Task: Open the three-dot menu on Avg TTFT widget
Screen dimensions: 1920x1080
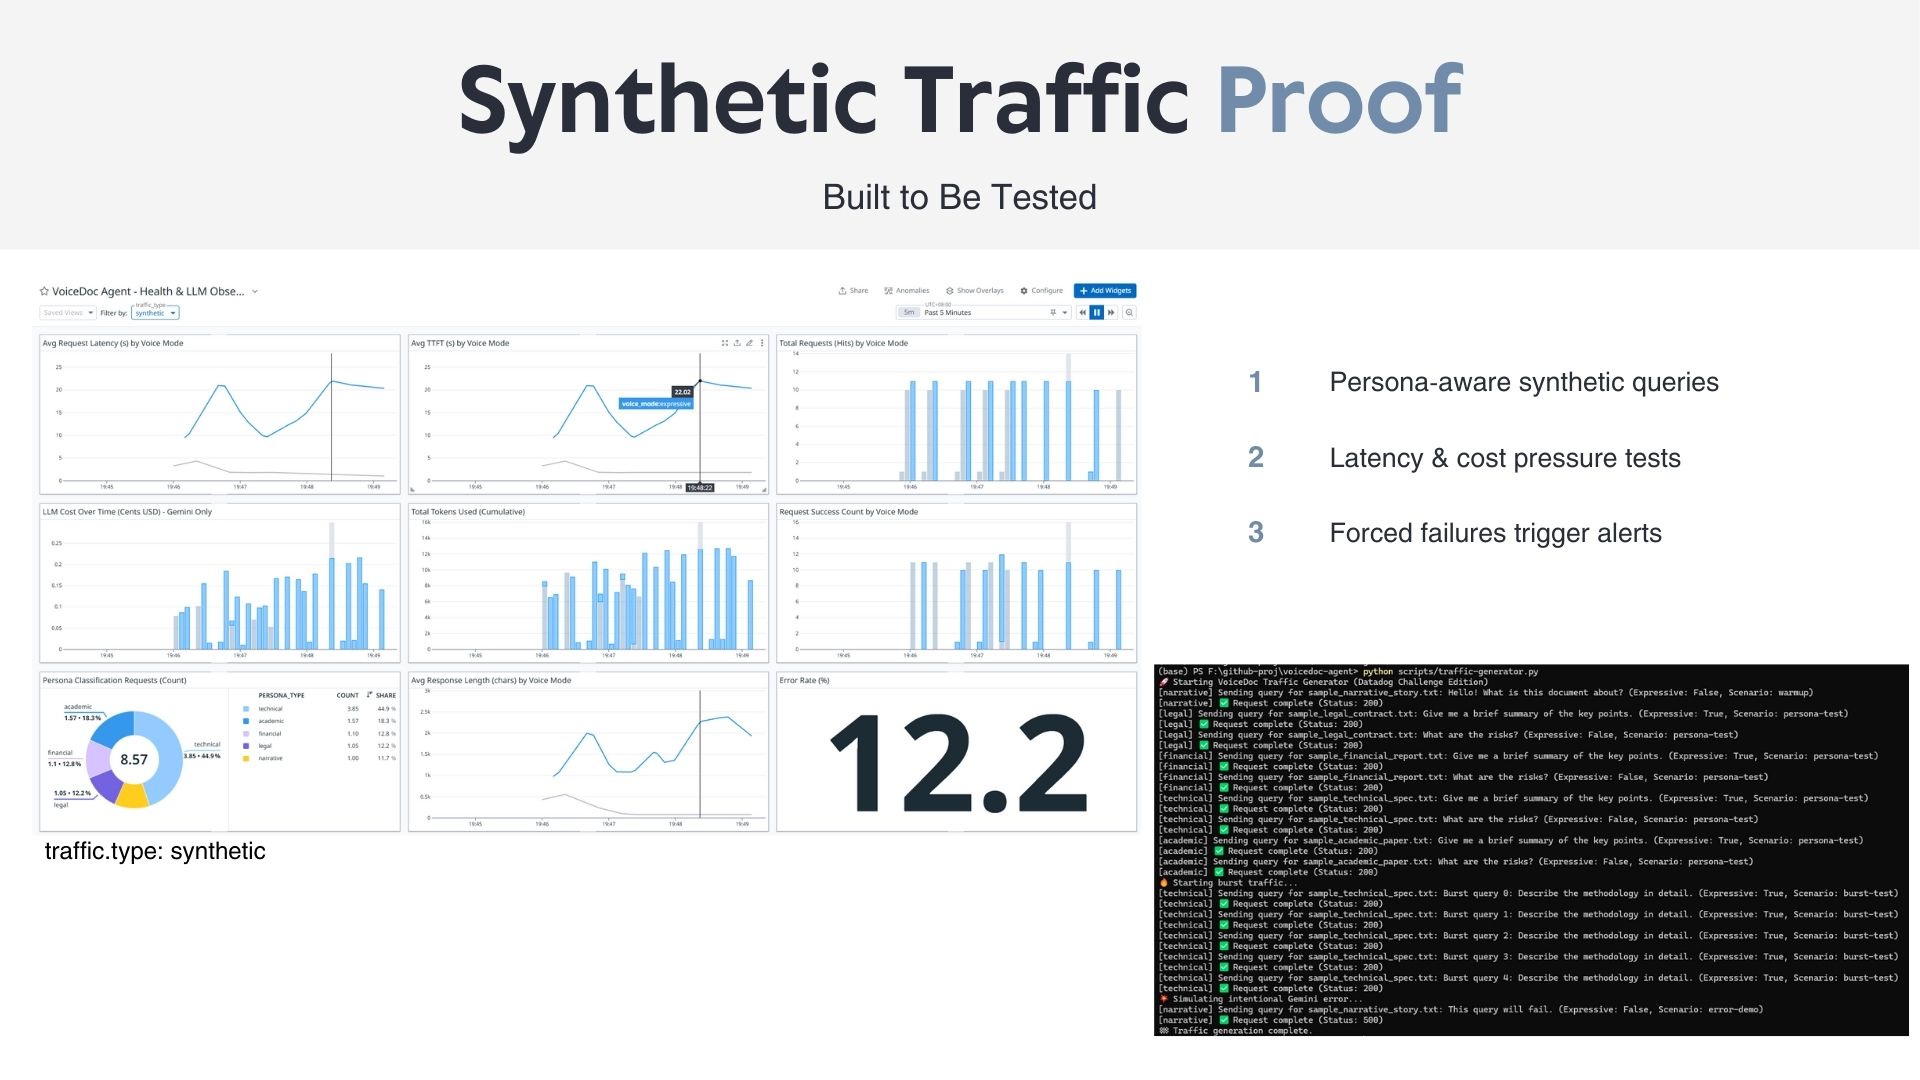Action: pos(762,343)
